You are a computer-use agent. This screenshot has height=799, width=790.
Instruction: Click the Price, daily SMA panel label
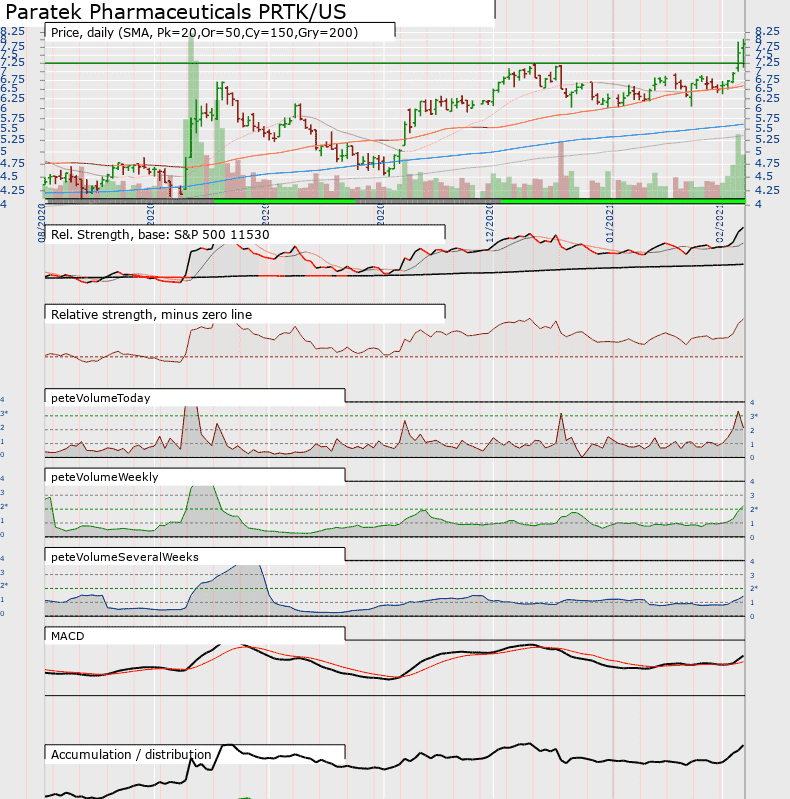point(204,33)
